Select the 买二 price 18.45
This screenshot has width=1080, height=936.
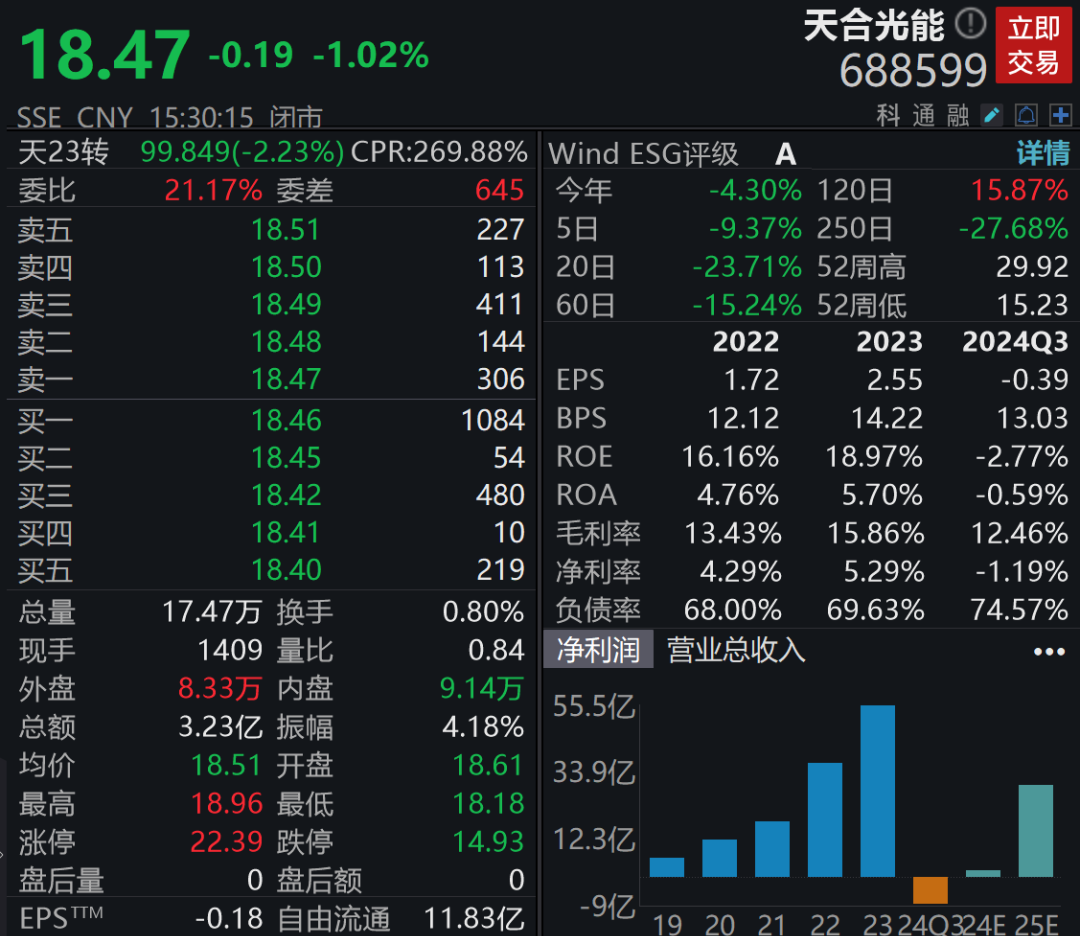point(286,457)
